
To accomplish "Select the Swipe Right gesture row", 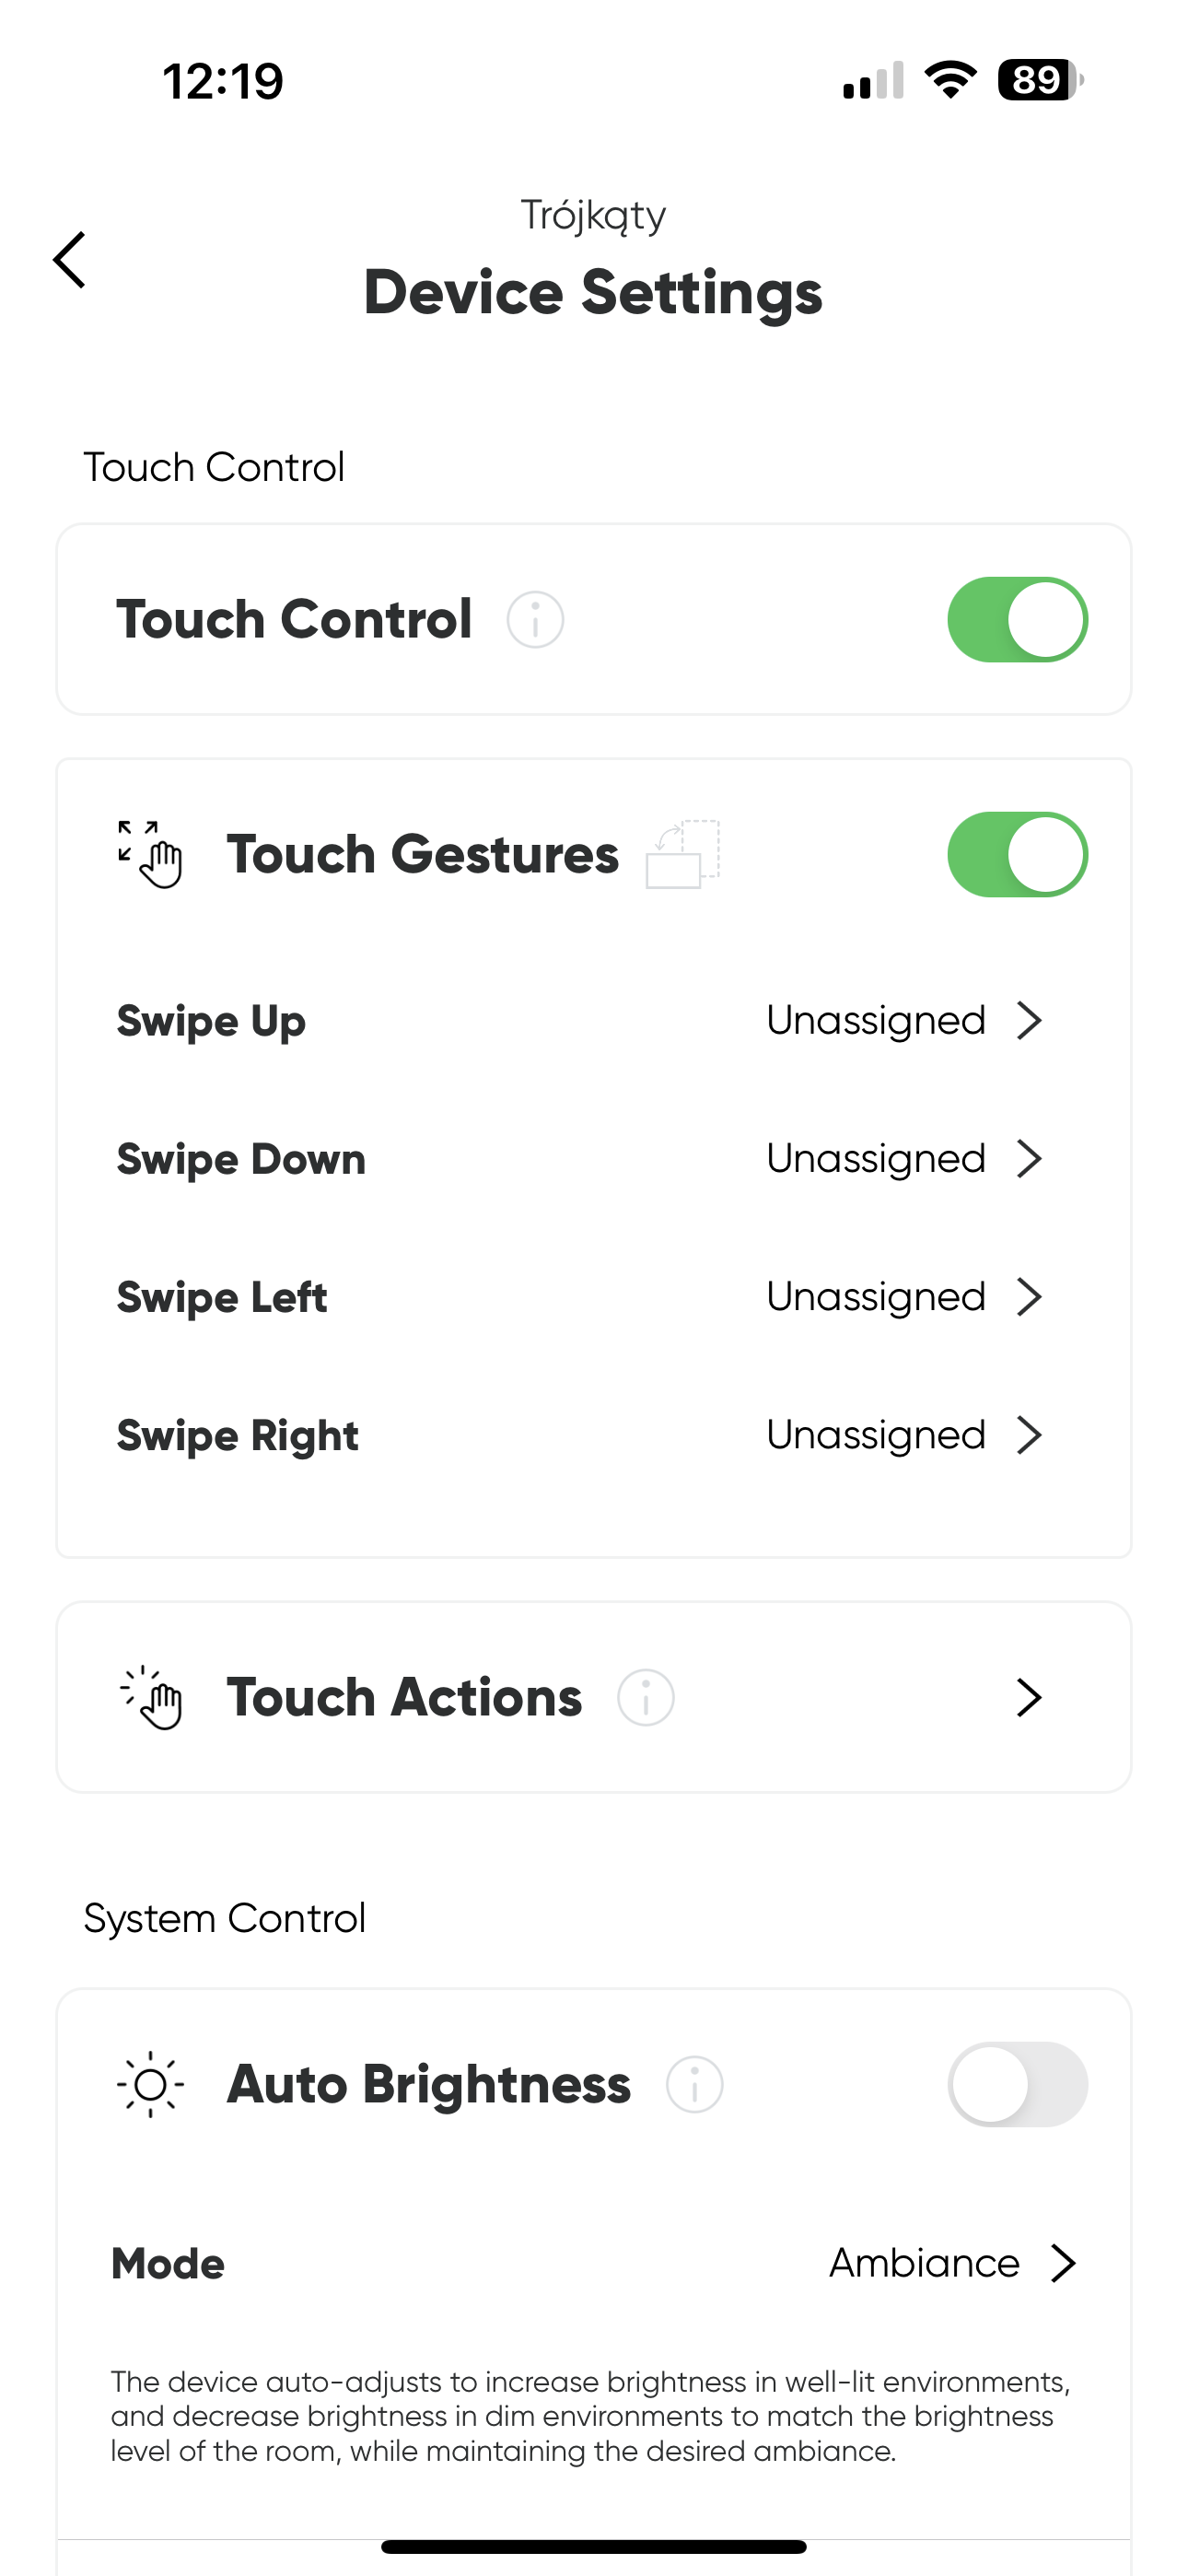I will 594,1435.
